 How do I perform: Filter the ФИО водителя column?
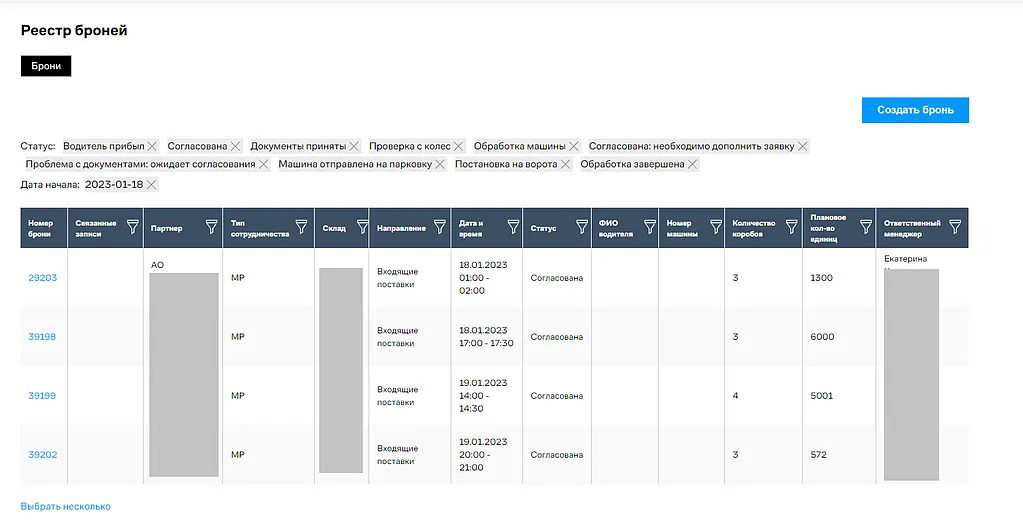click(649, 228)
